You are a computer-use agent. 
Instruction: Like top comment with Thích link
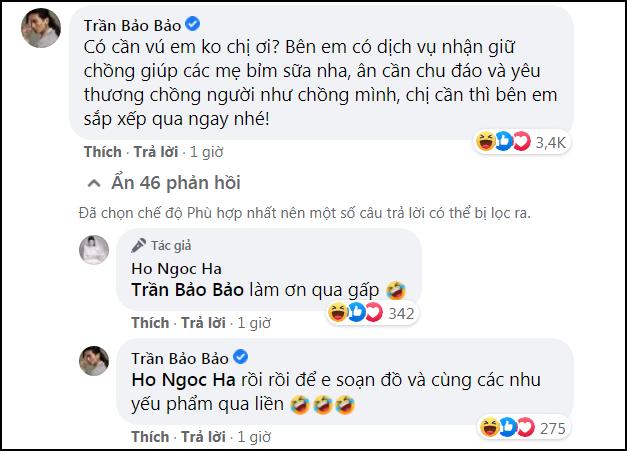(x=101, y=152)
